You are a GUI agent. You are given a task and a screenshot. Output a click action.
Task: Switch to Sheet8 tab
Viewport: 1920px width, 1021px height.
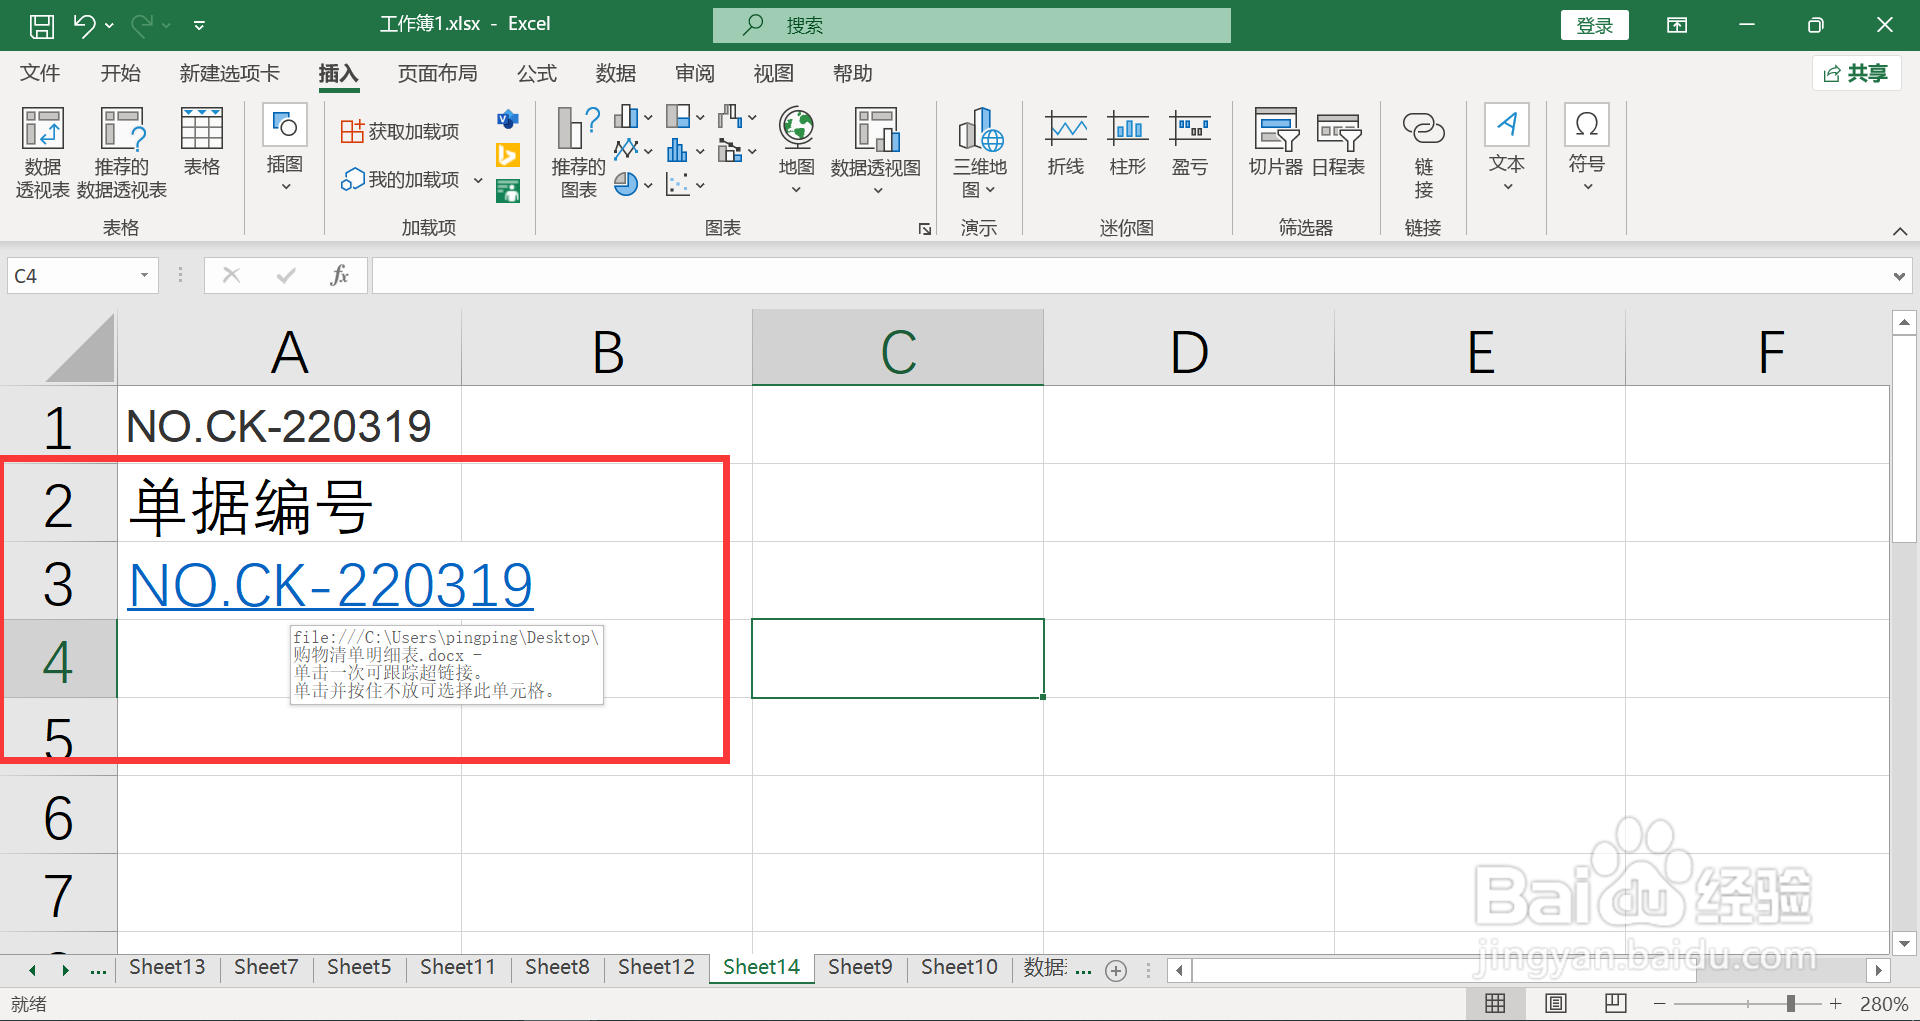(557, 967)
